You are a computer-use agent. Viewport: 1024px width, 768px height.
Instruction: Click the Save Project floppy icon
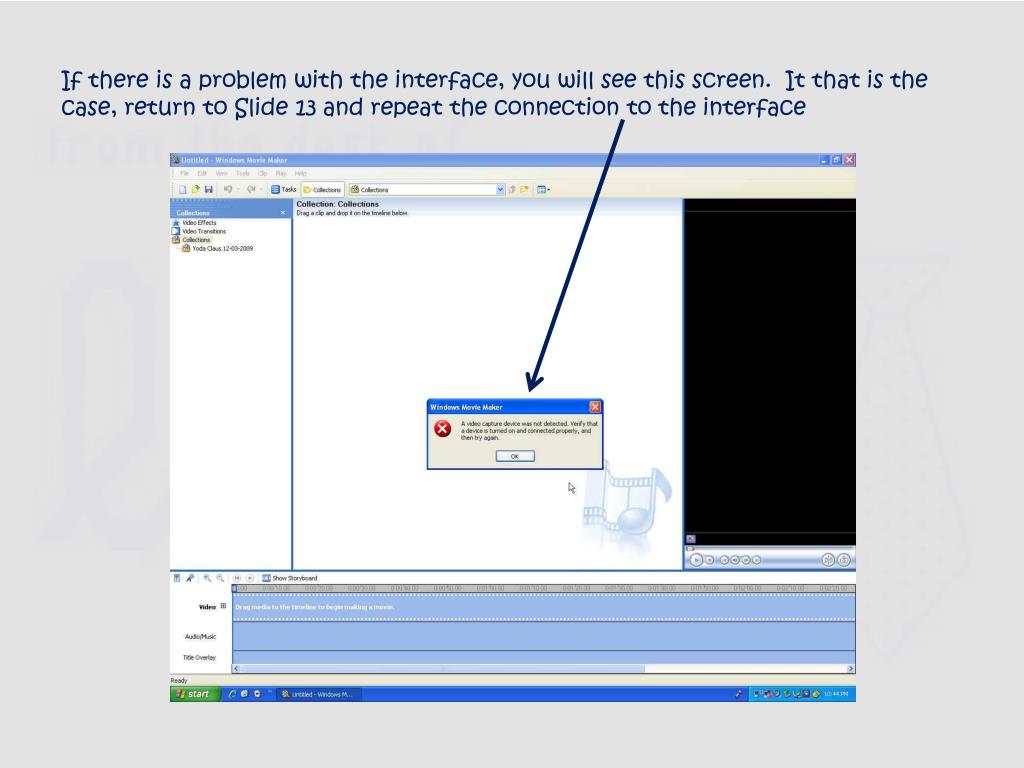click(208, 189)
